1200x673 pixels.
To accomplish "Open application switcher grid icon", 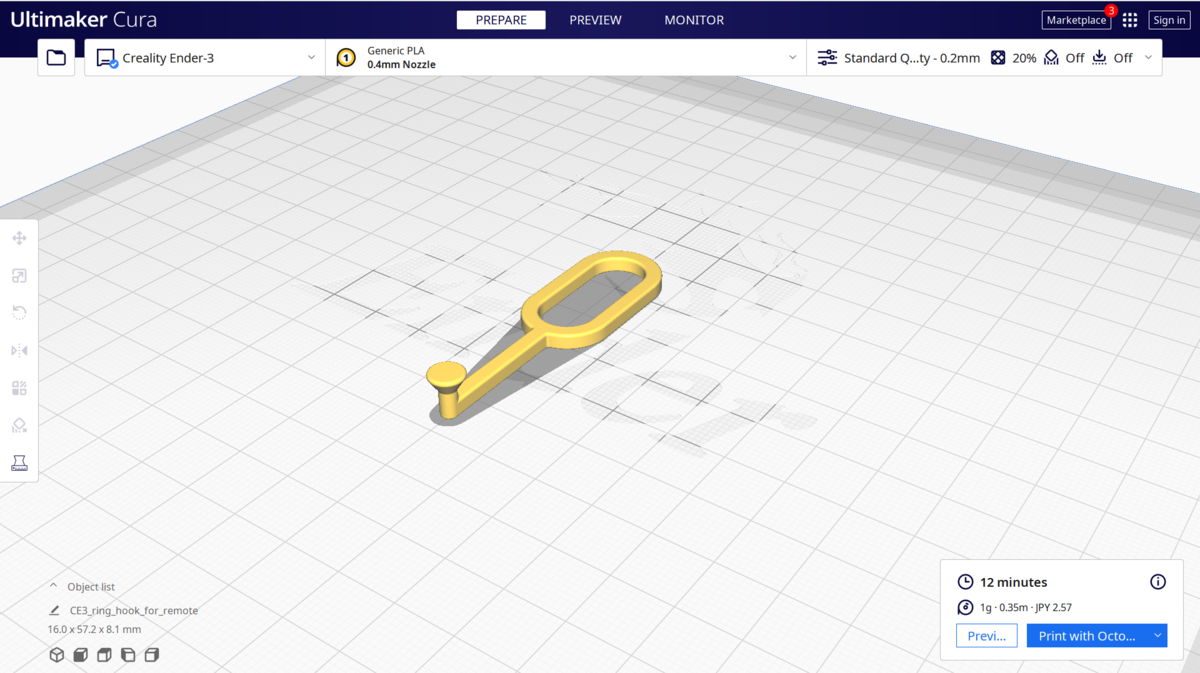I will 1130,20.
